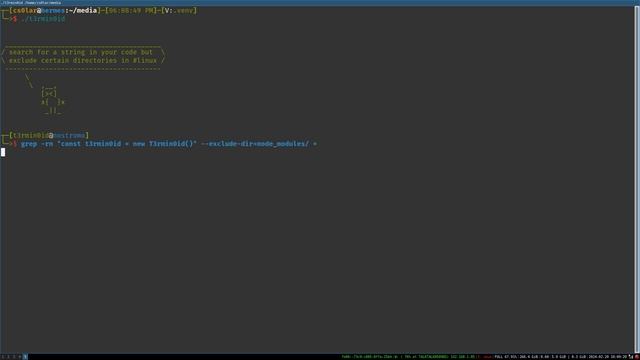This screenshot has width=640, height=360.
Task: Click "search for a string" speech bubble line
Action: [x=80, y=52]
